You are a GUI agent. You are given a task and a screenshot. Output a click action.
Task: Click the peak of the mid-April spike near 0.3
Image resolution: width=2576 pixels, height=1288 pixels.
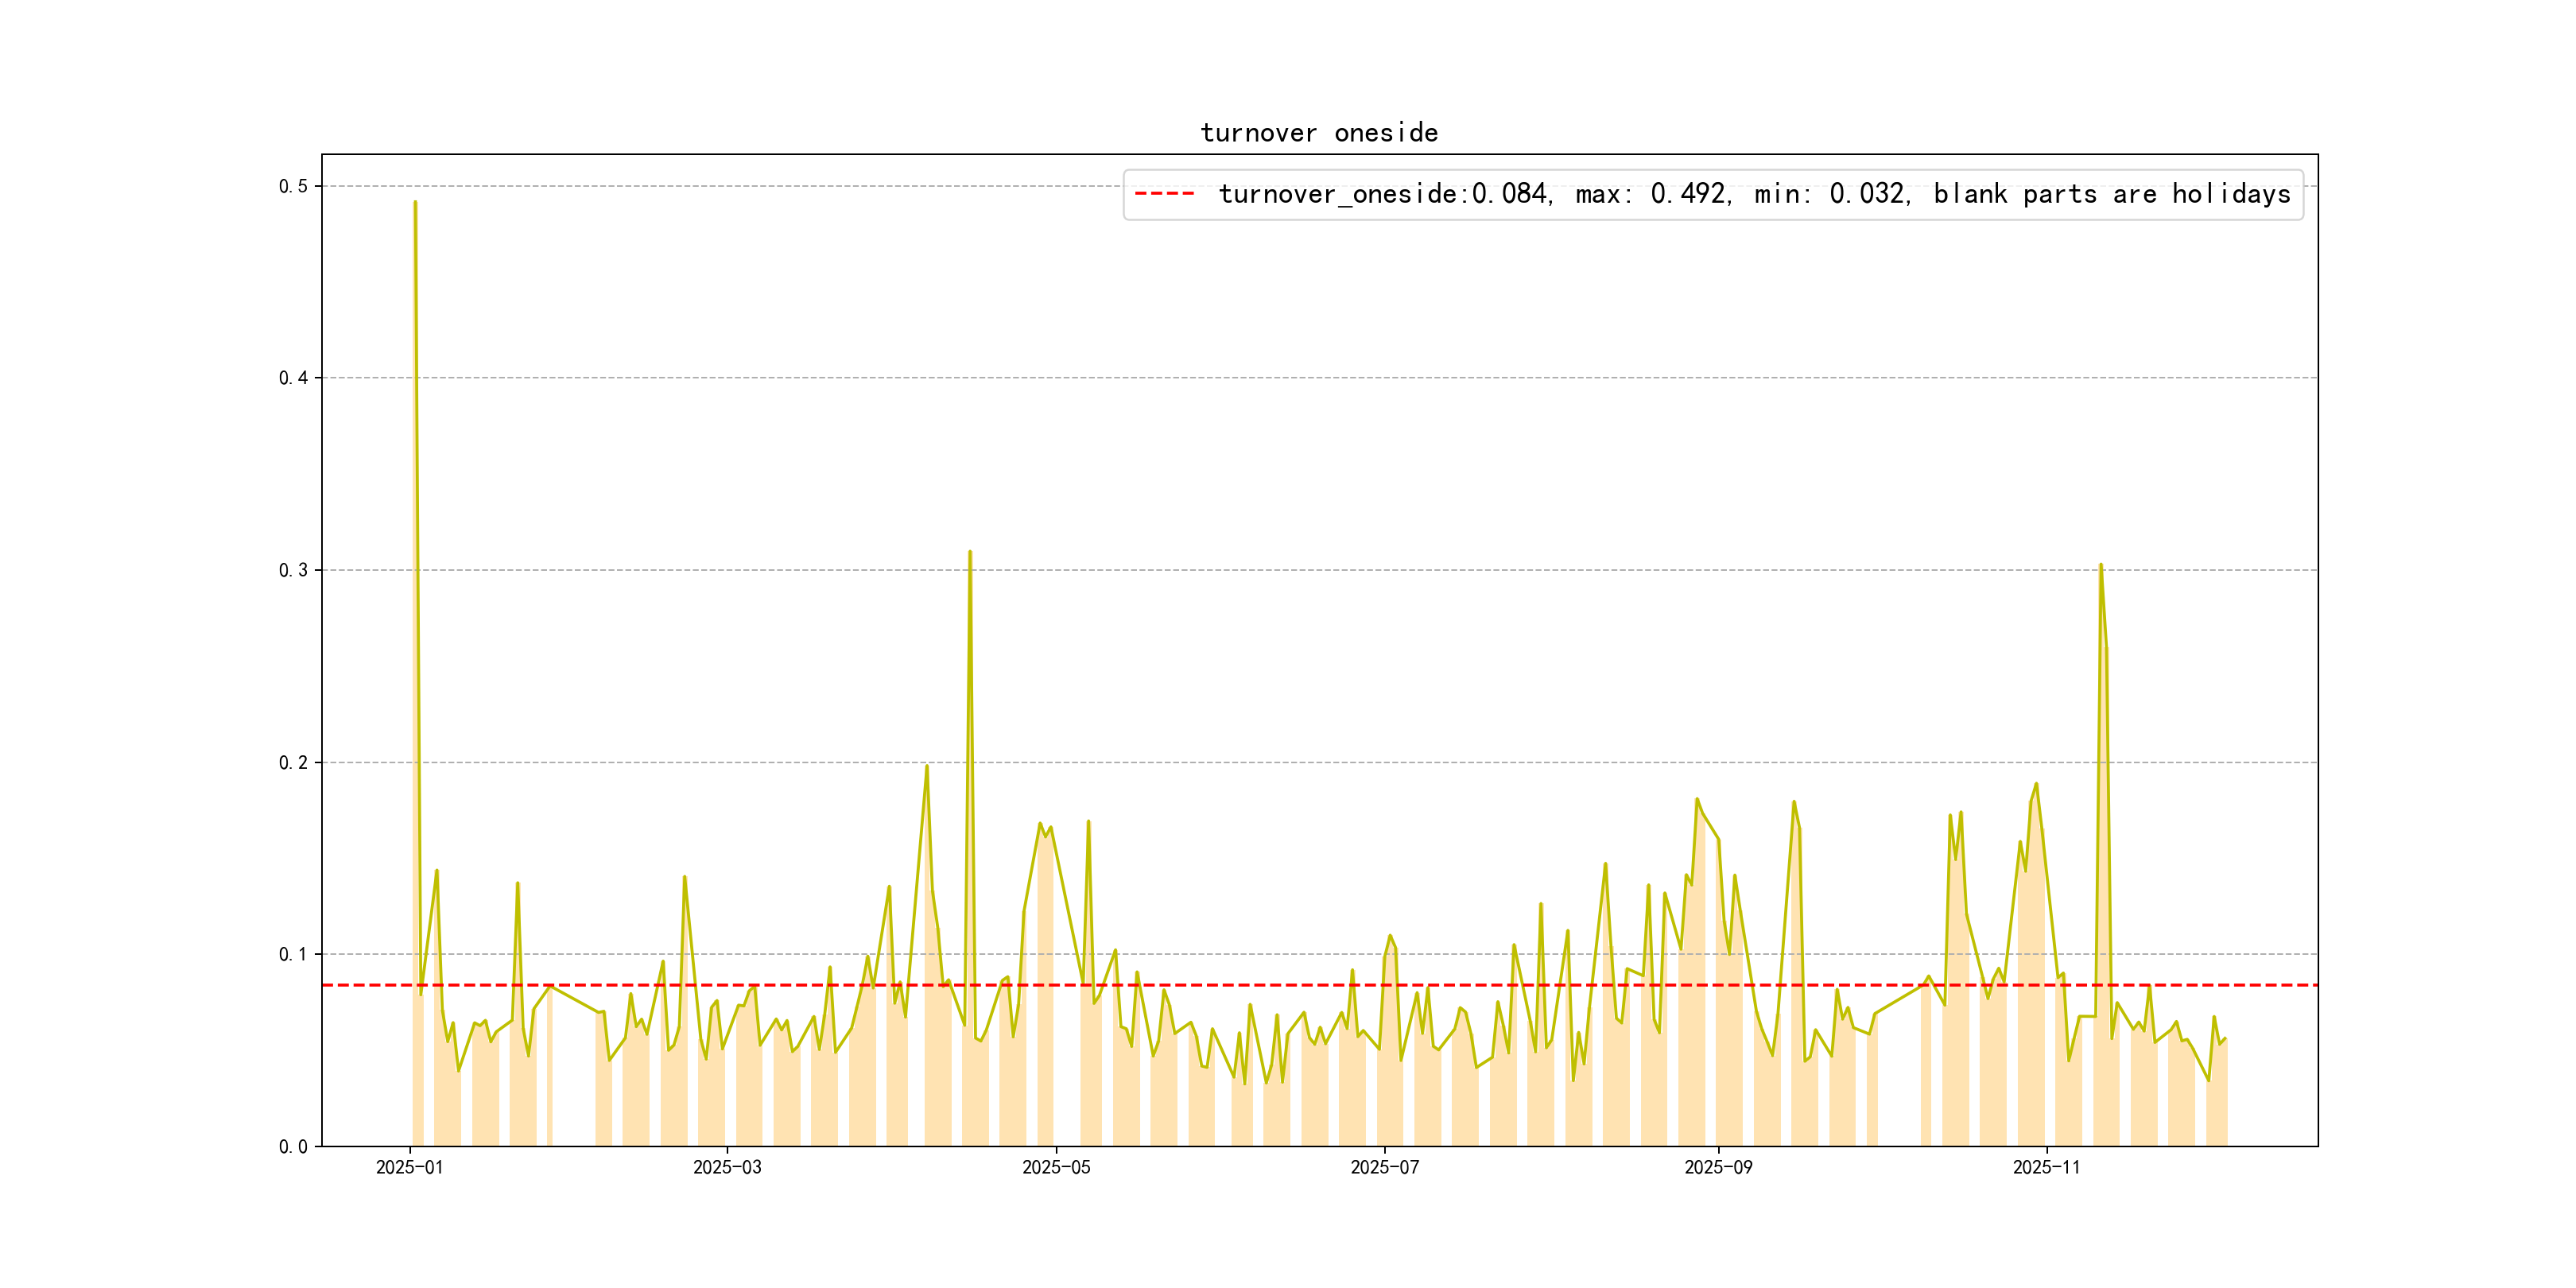click(970, 552)
